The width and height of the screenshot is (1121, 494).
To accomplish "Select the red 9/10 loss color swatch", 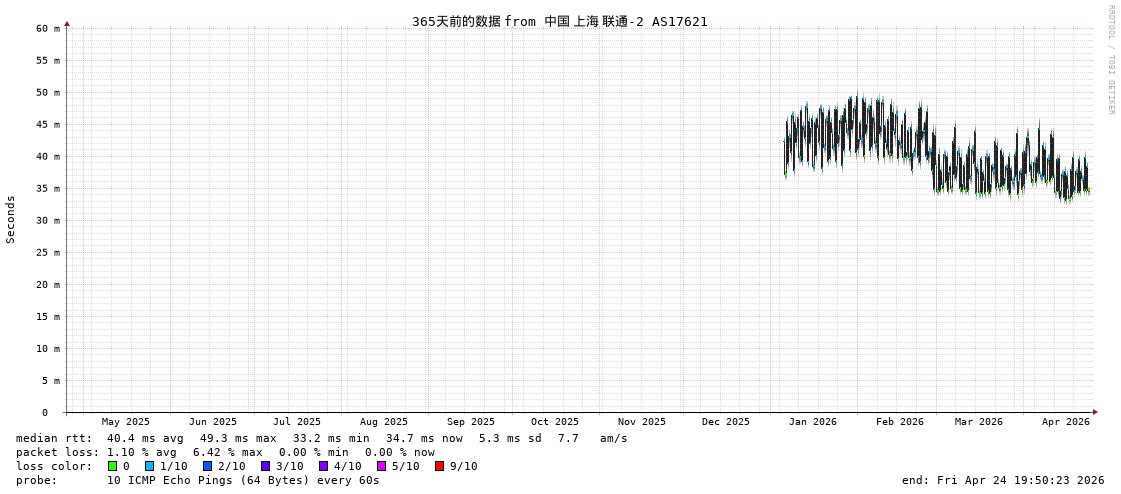I will pyautogui.click(x=439, y=466).
